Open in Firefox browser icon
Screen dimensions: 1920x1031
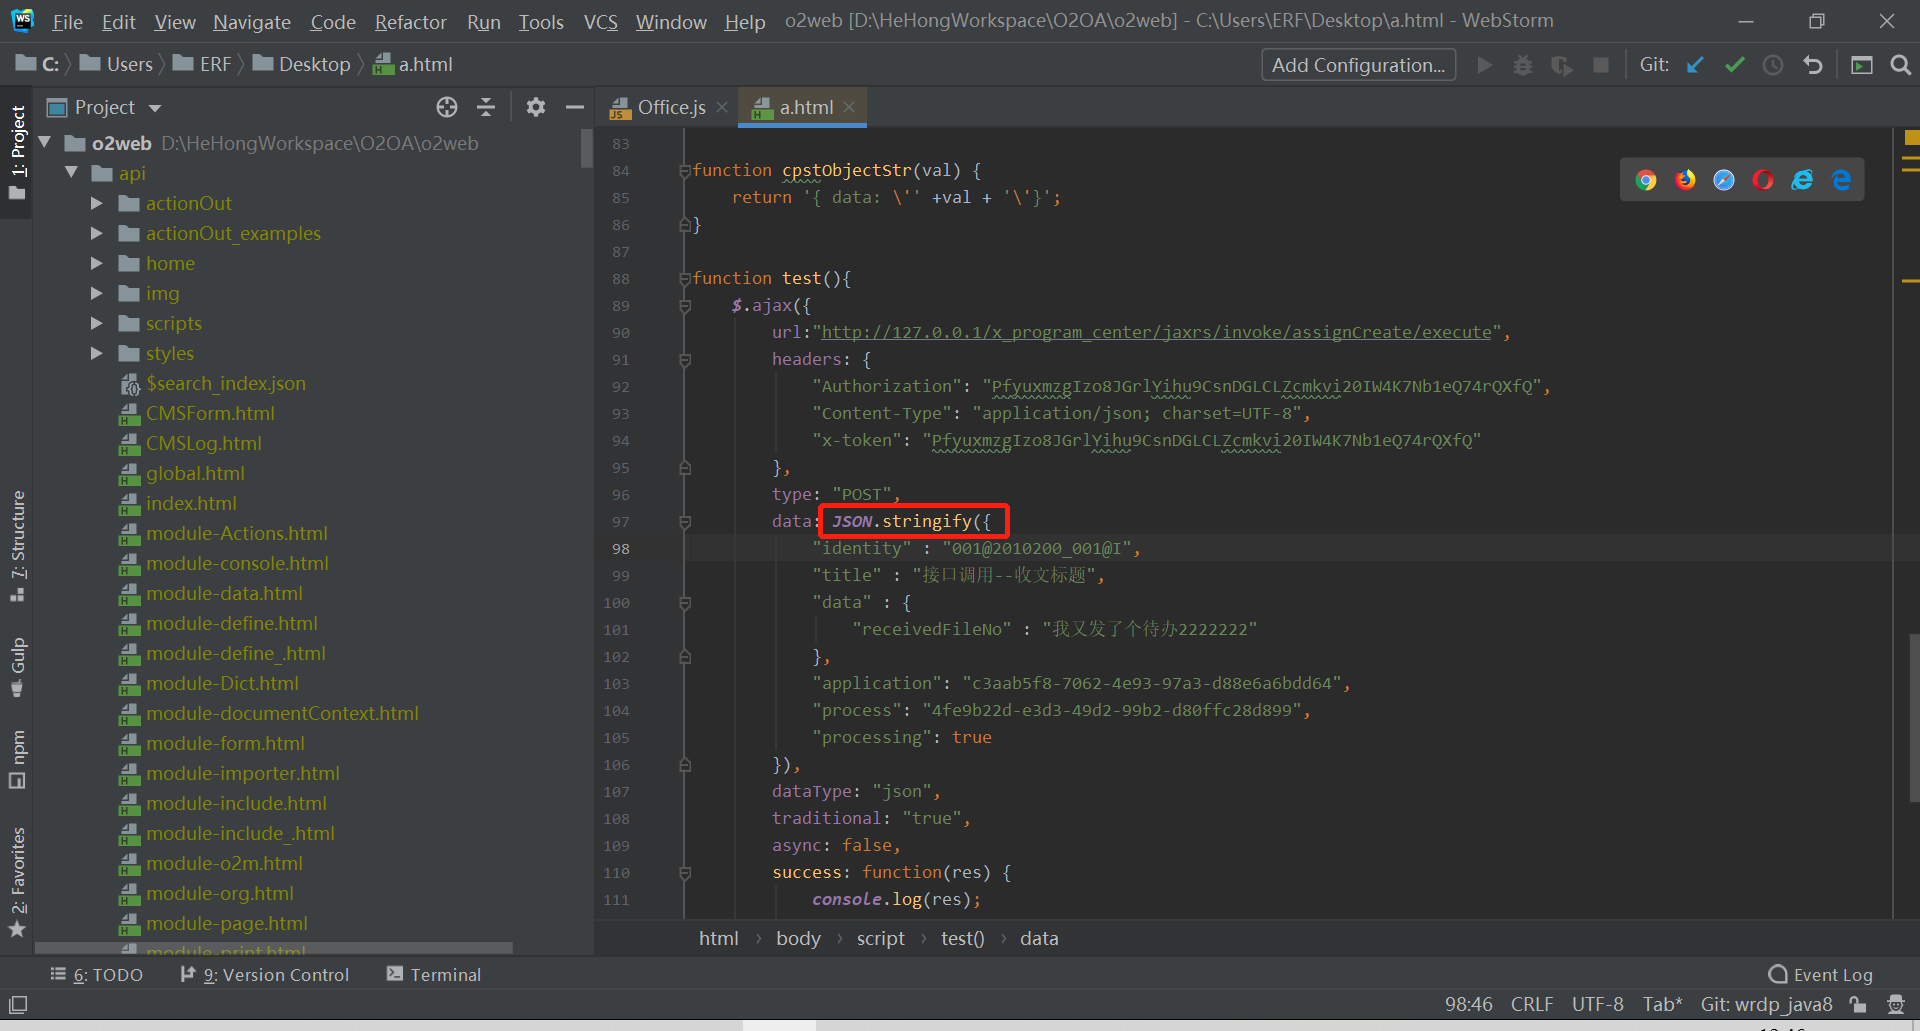click(1686, 180)
